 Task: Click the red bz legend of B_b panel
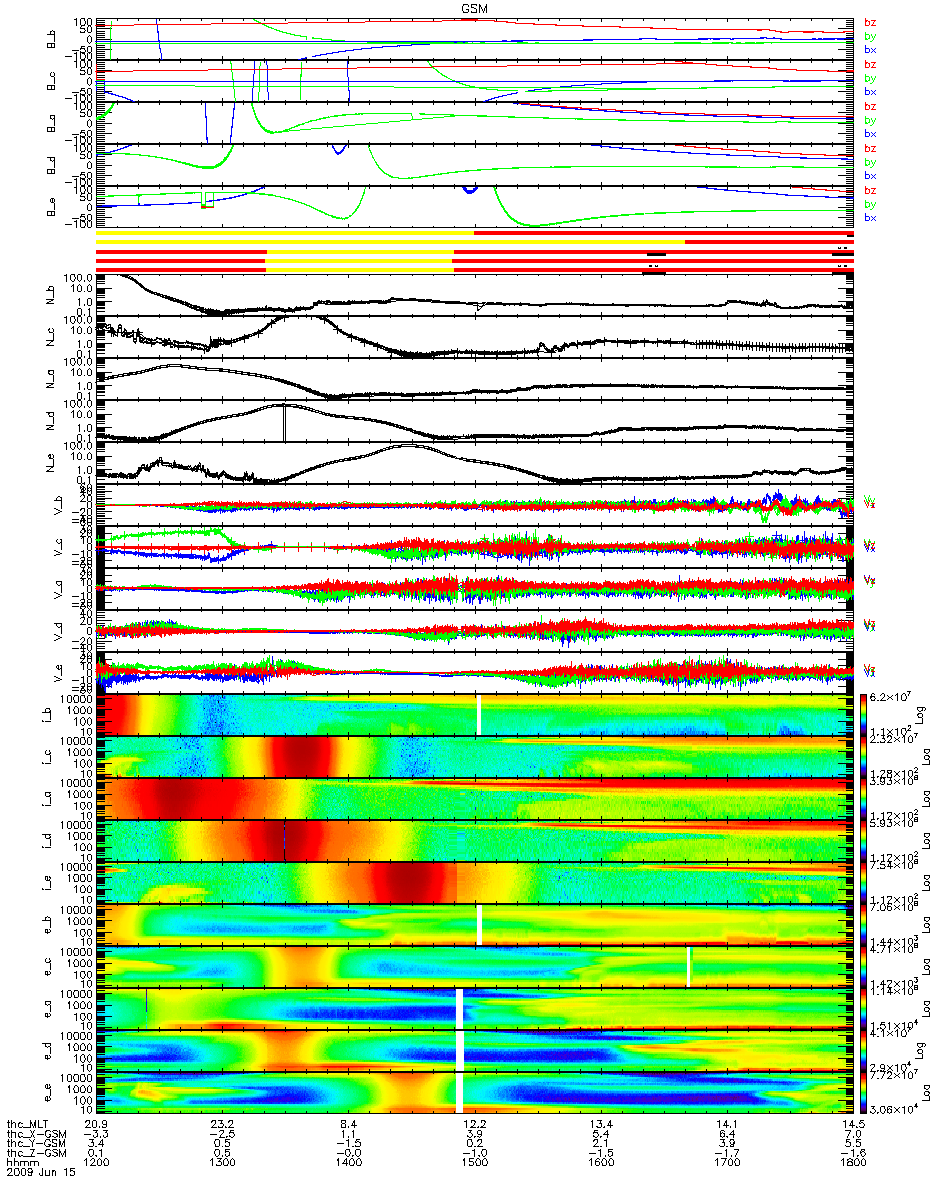(x=870, y=22)
